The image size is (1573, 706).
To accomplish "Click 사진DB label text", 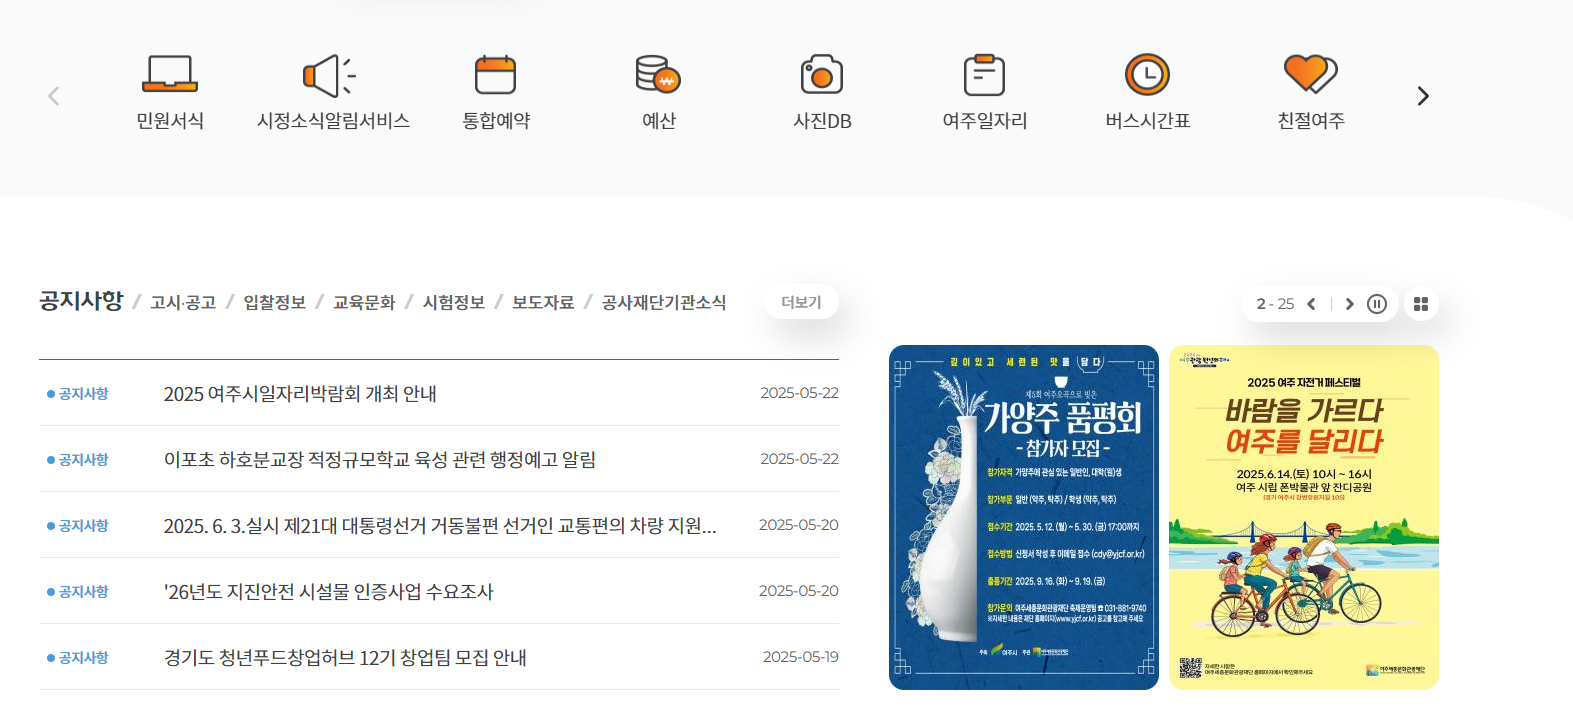I will [822, 121].
